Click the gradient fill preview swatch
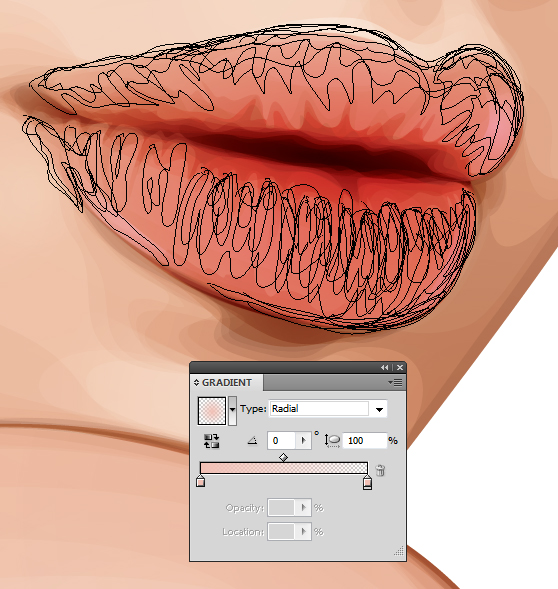 click(x=212, y=411)
